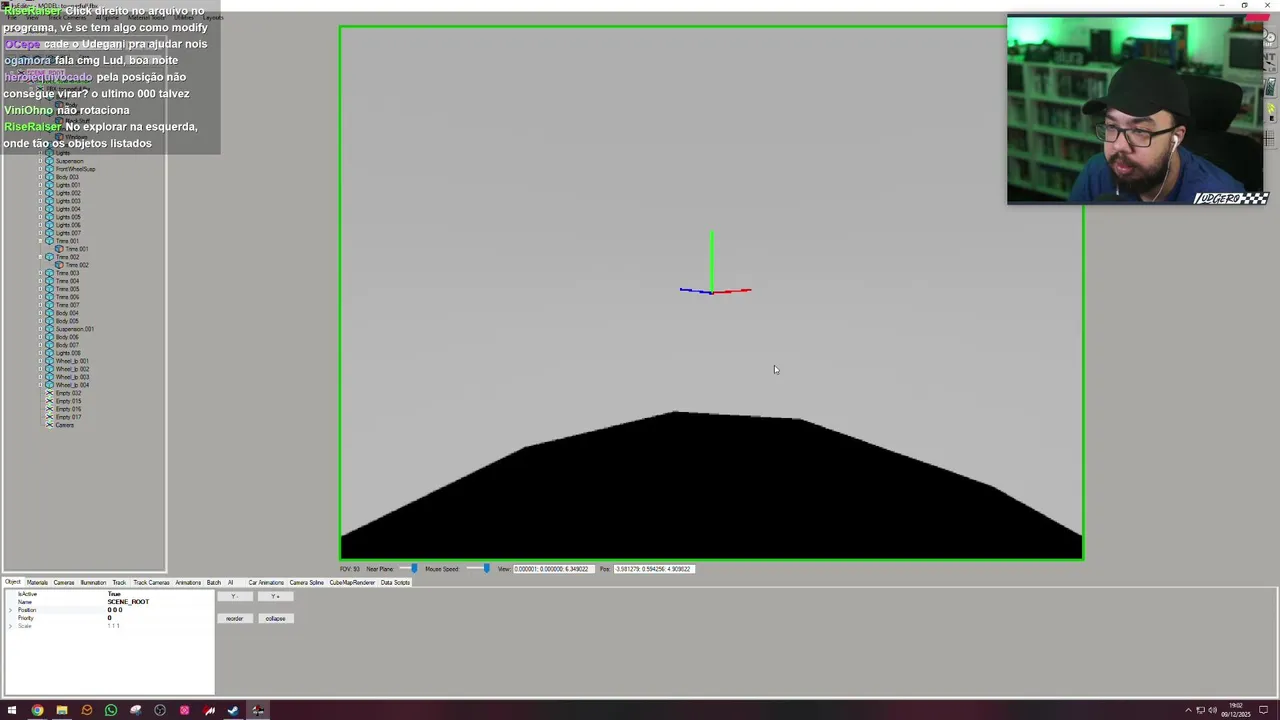Open the Car Animations tab
The height and width of the screenshot is (720, 1280).
coord(266,582)
